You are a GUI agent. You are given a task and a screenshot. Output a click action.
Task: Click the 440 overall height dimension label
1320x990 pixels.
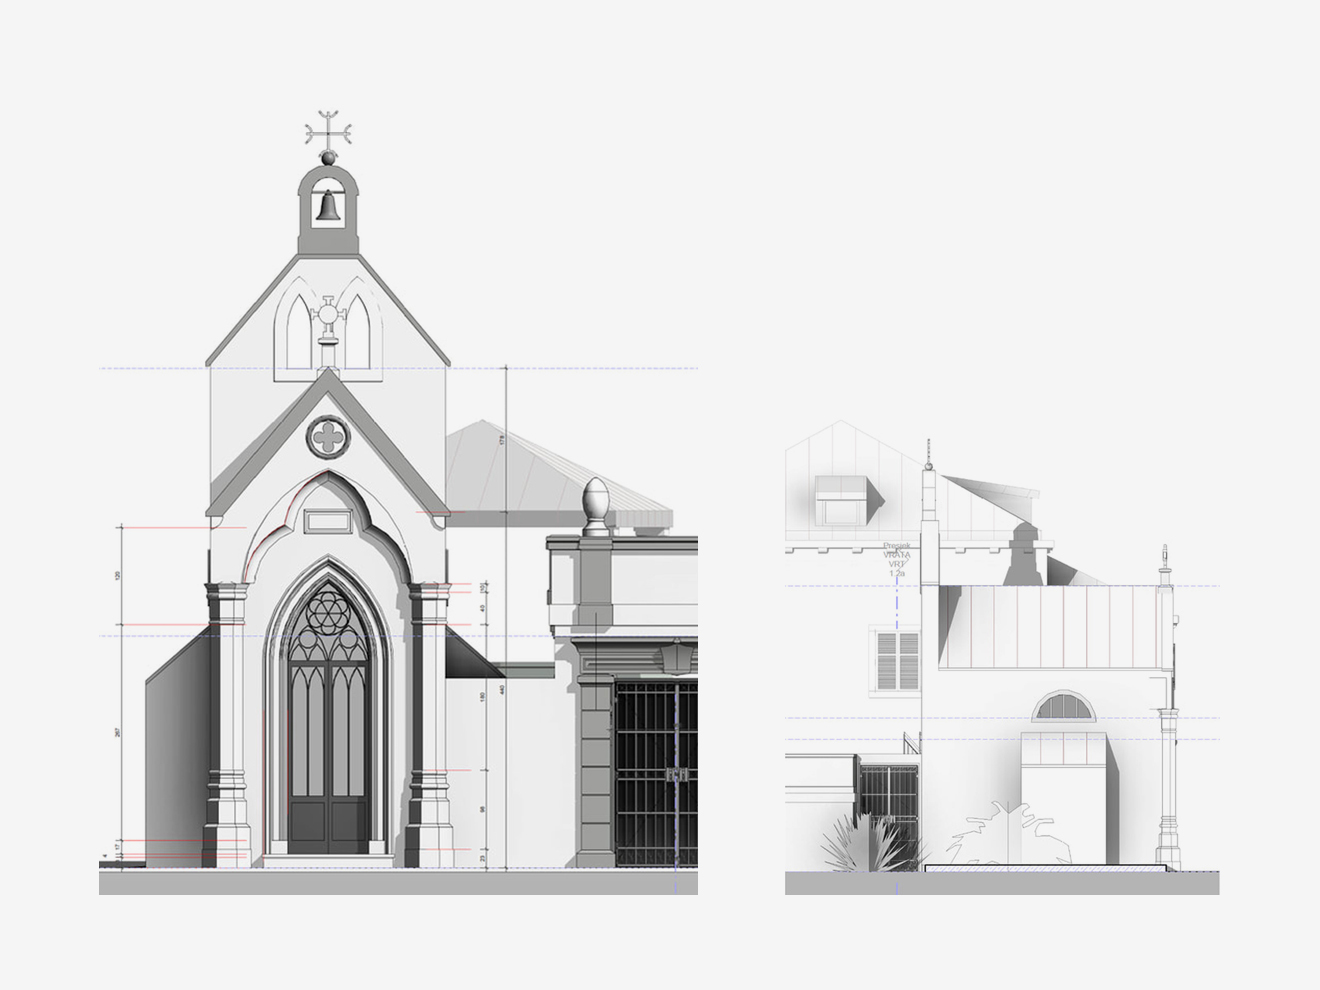[x=503, y=690]
